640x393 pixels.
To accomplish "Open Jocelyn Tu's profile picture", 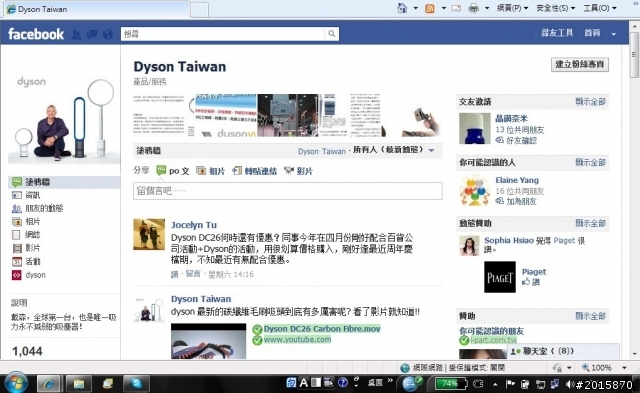I will click(149, 234).
